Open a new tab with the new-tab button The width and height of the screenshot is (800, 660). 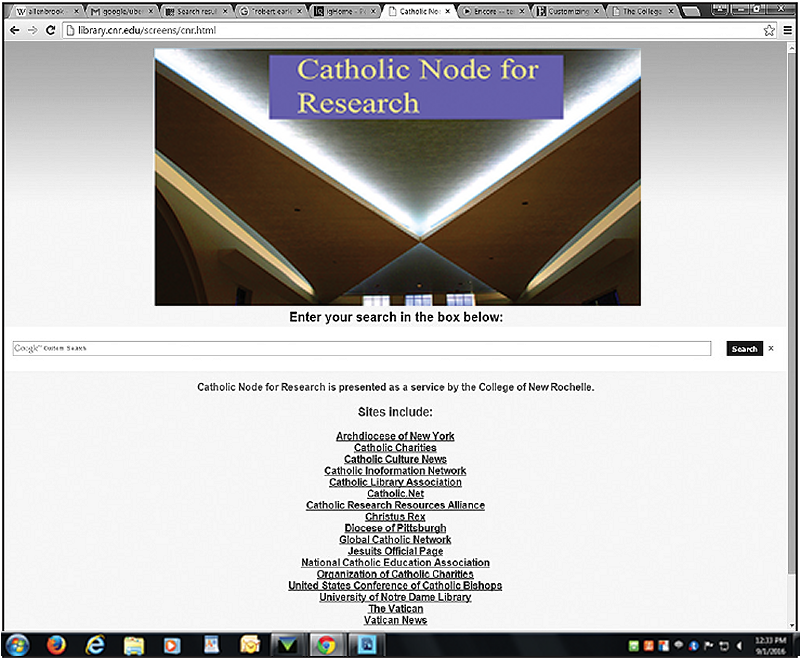[690, 11]
